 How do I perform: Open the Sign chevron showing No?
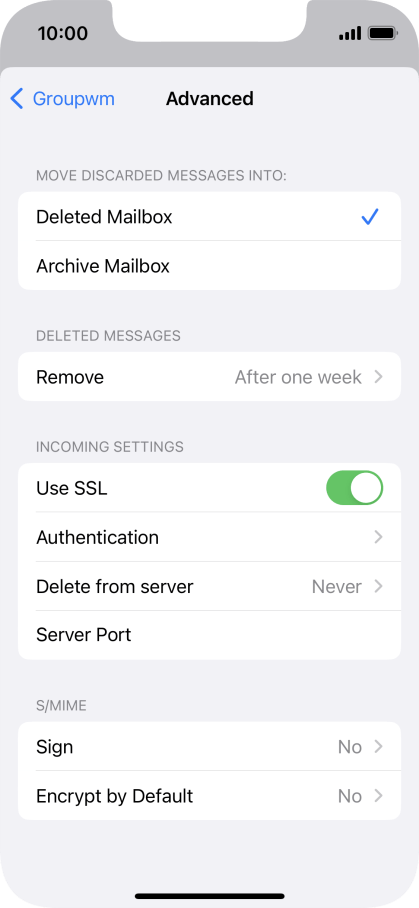(378, 746)
